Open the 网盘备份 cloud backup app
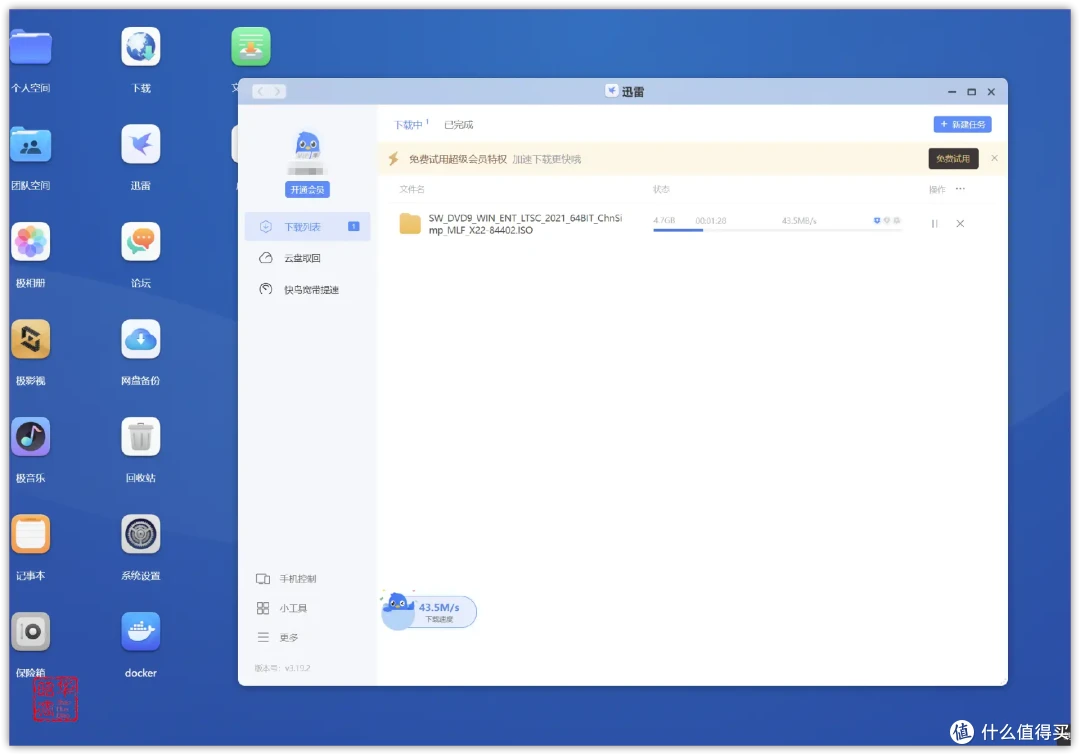1080x755 pixels. tap(141, 340)
